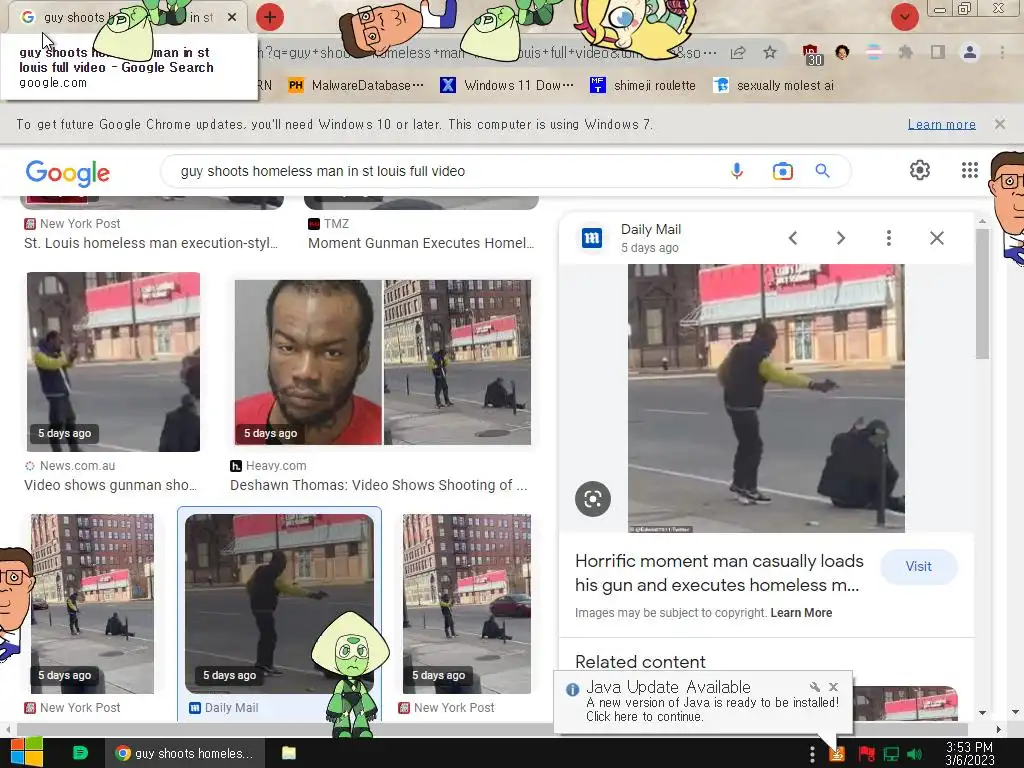Show hidden system tray icons

(812, 754)
